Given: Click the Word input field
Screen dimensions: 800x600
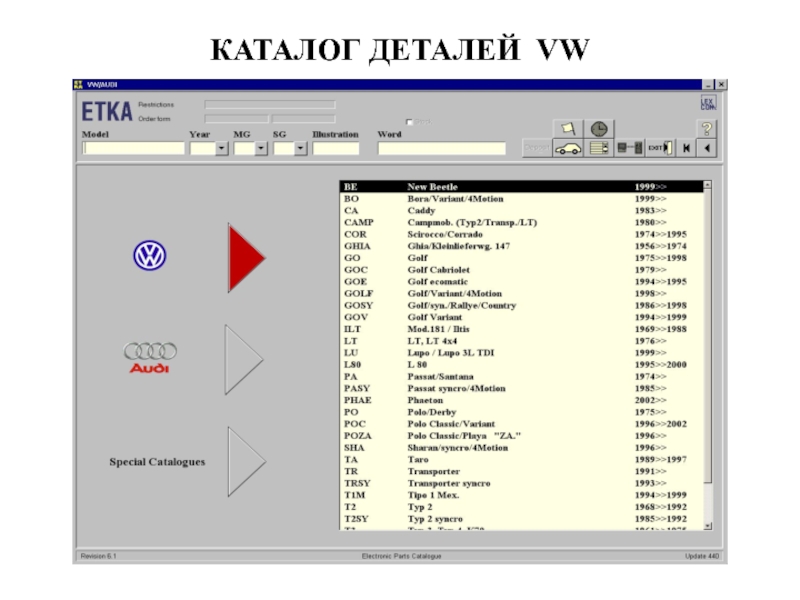Looking at the screenshot, I should [x=442, y=148].
